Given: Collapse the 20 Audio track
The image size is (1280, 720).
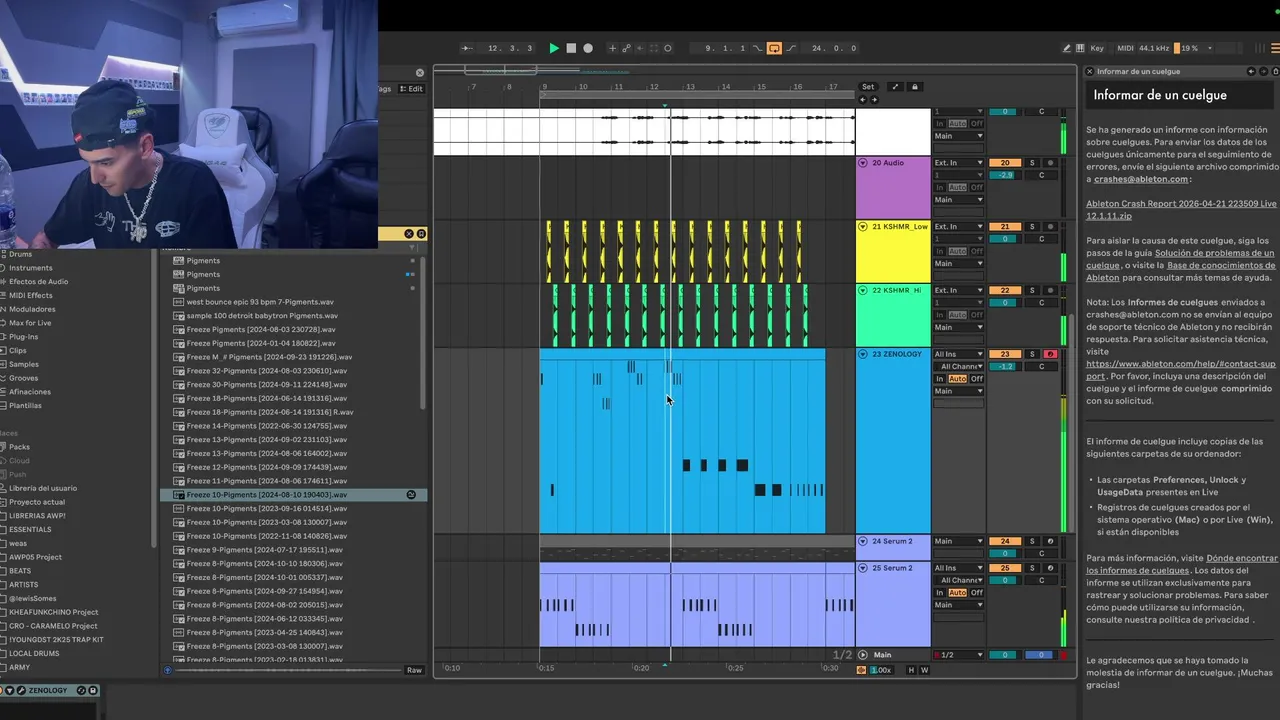Looking at the screenshot, I should click(x=863, y=162).
